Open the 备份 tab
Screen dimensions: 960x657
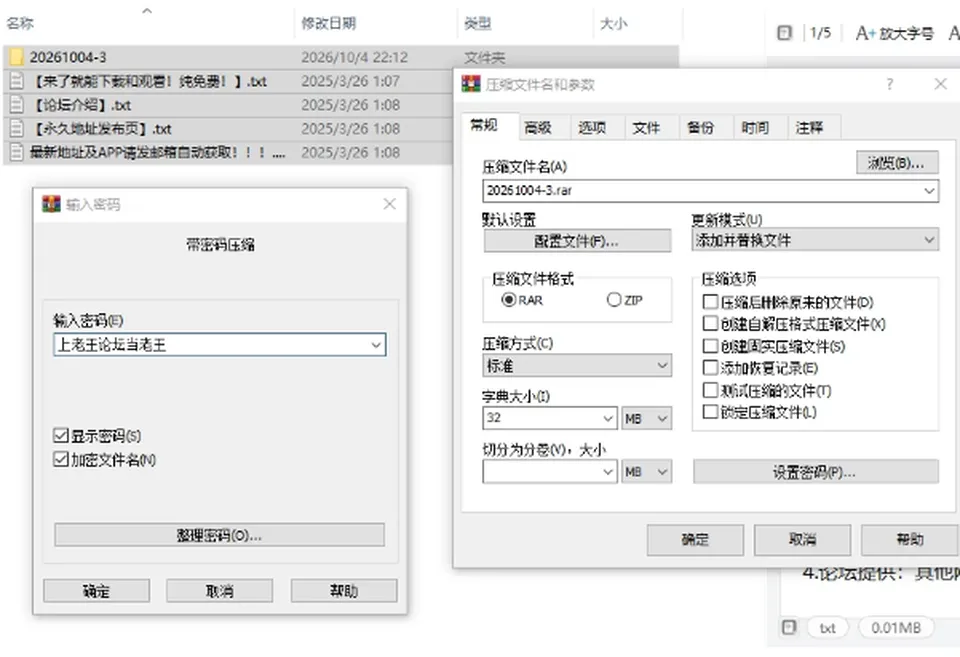click(x=700, y=127)
